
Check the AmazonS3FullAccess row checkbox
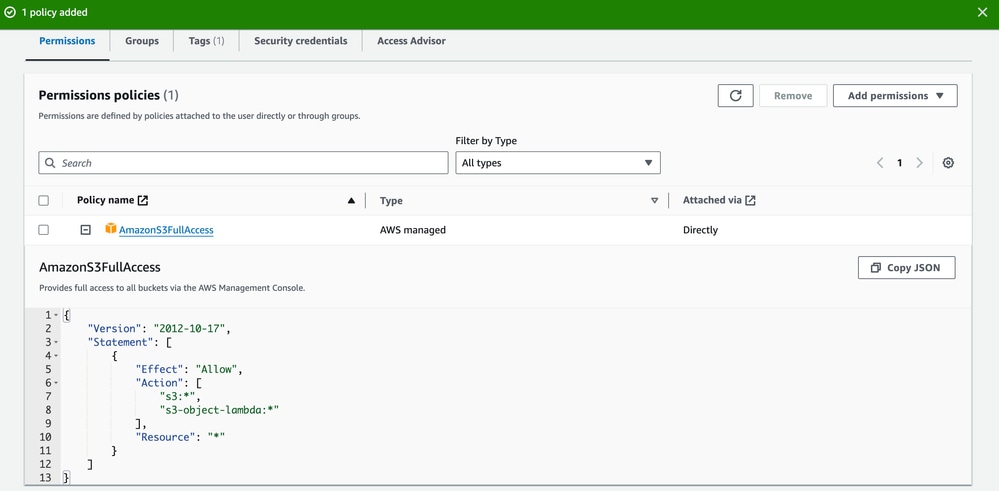43,230
